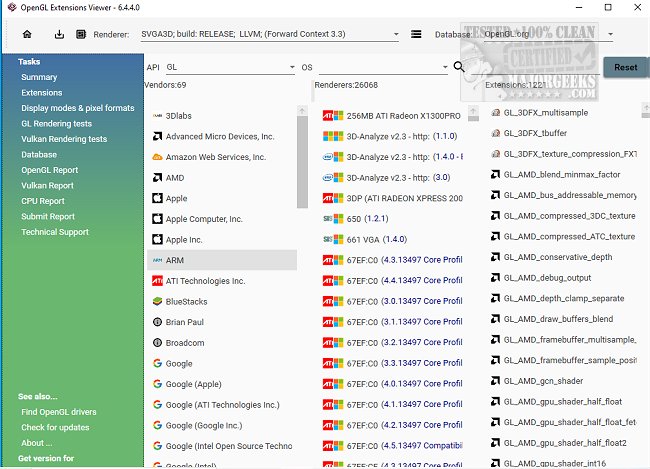650x469 pixels.
Task: Open the Database source dropdown arrow
Action: (x=610, y=34)
